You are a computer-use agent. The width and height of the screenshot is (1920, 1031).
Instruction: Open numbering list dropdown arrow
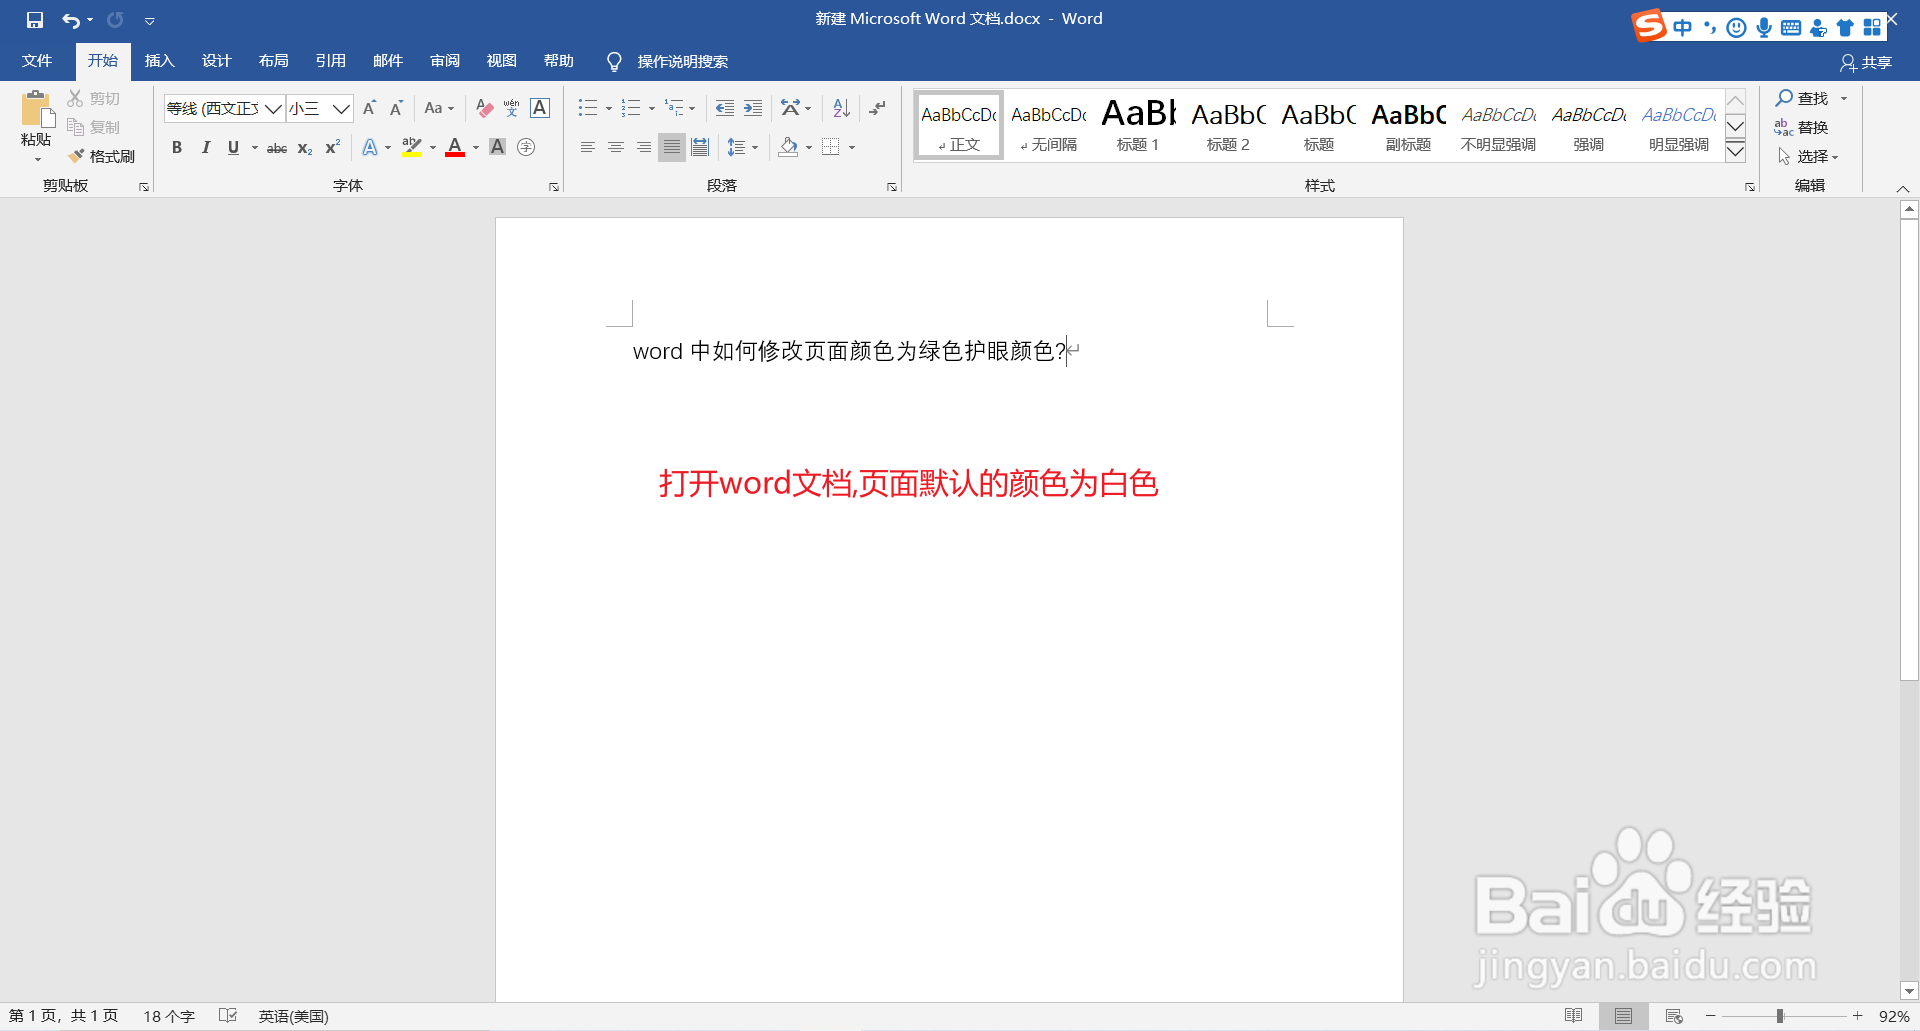pos(652,108)
